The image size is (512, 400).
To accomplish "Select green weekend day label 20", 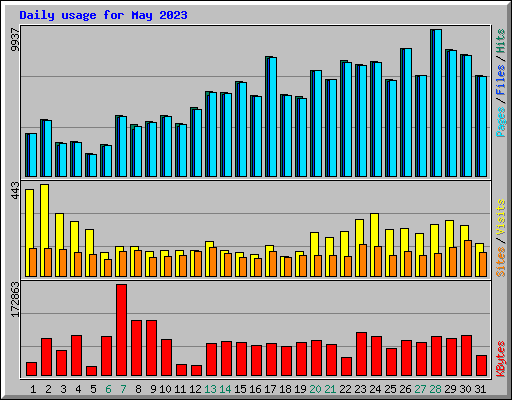I will point(315,389).
